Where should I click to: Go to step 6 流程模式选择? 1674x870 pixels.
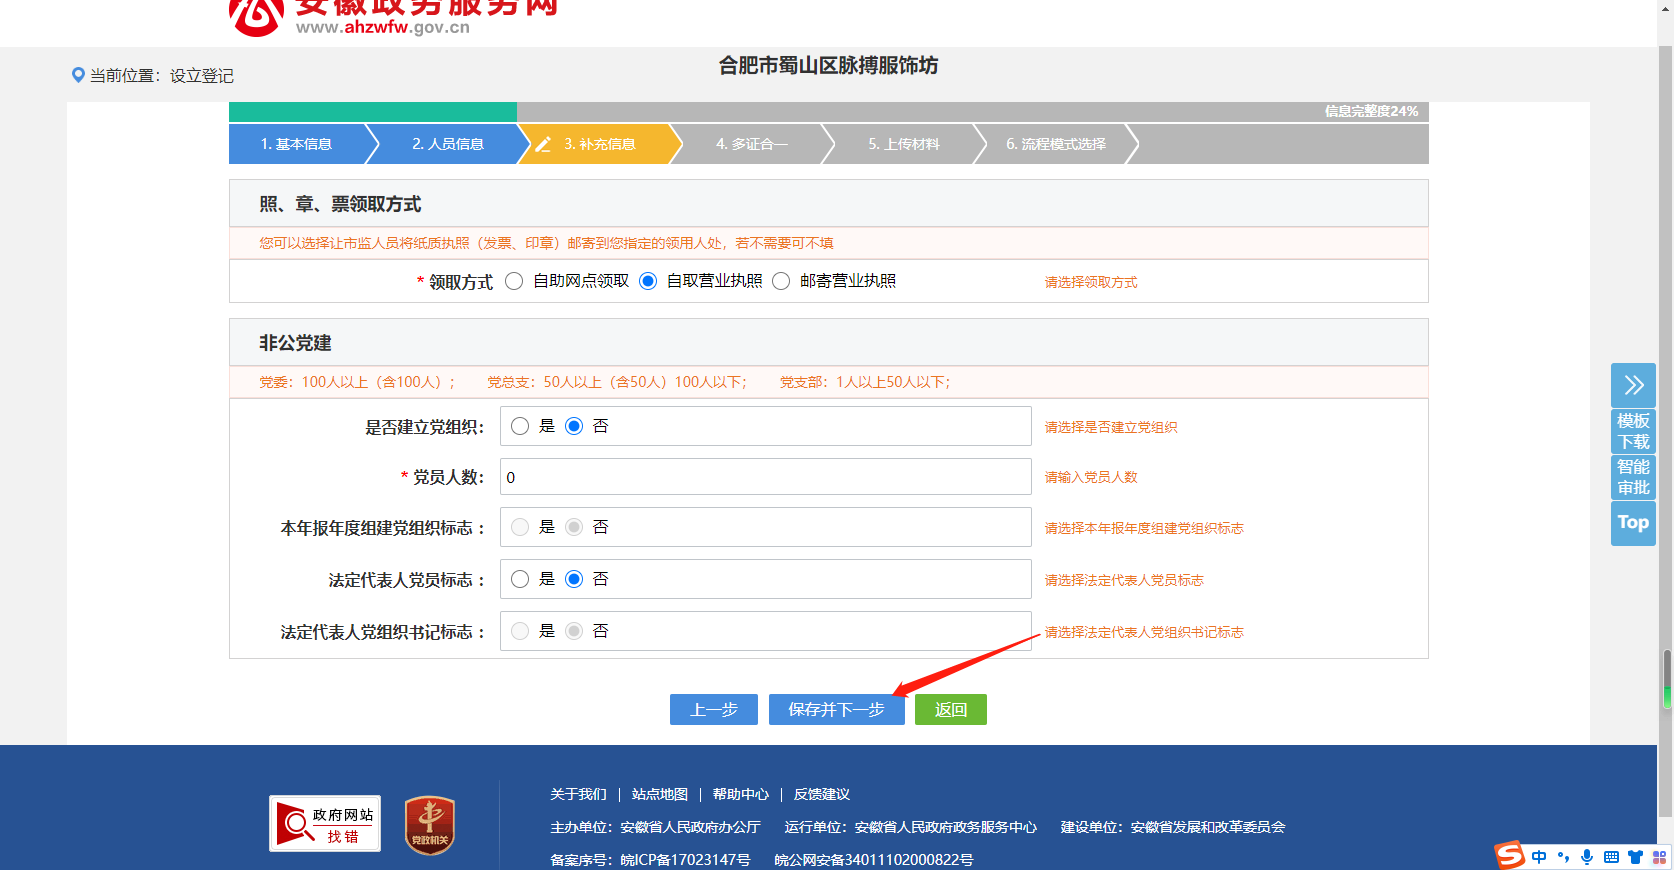coord(1056,144)
